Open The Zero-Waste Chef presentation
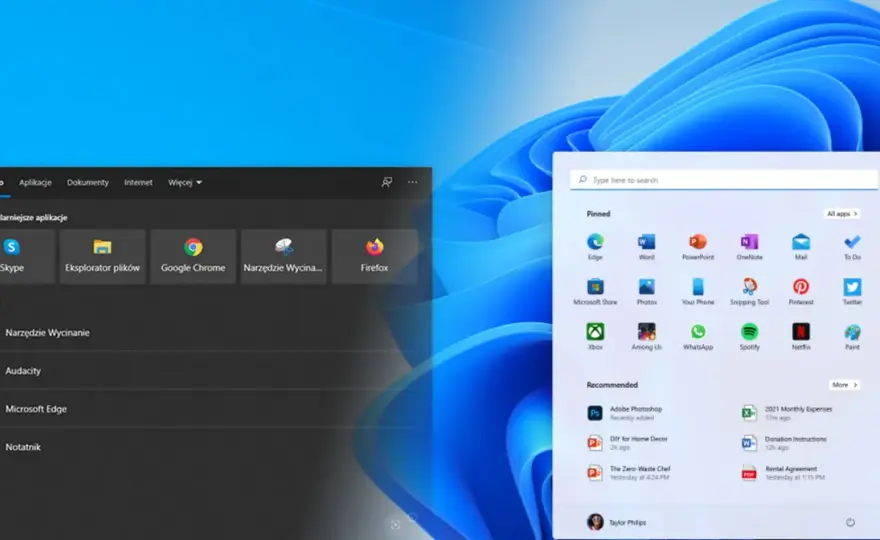The image size is (880, 540). click(629, 473)
